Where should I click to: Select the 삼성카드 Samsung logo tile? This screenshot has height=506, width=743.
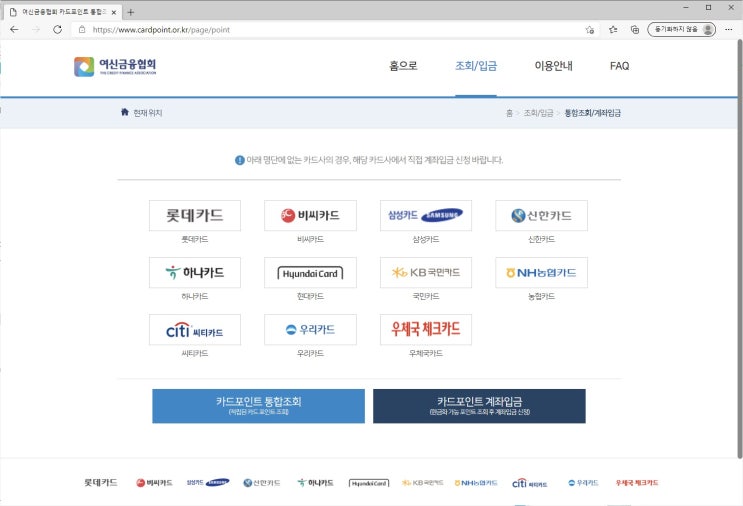426,216
